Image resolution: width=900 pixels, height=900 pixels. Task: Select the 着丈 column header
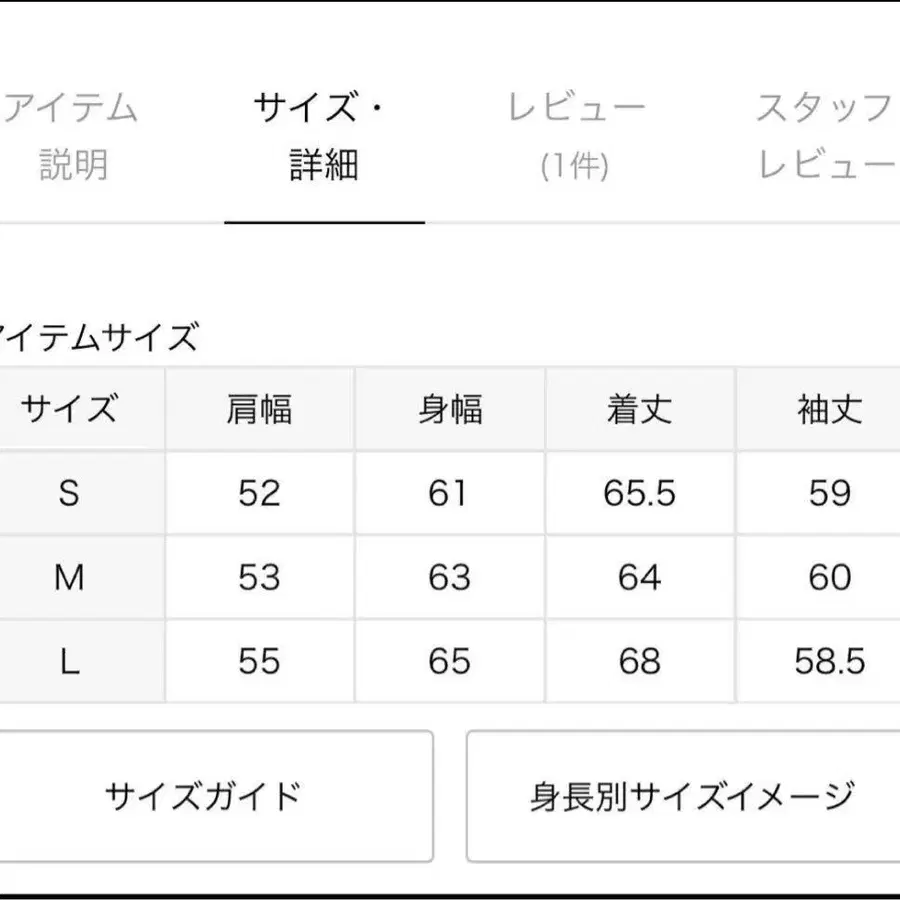(639, 409)
